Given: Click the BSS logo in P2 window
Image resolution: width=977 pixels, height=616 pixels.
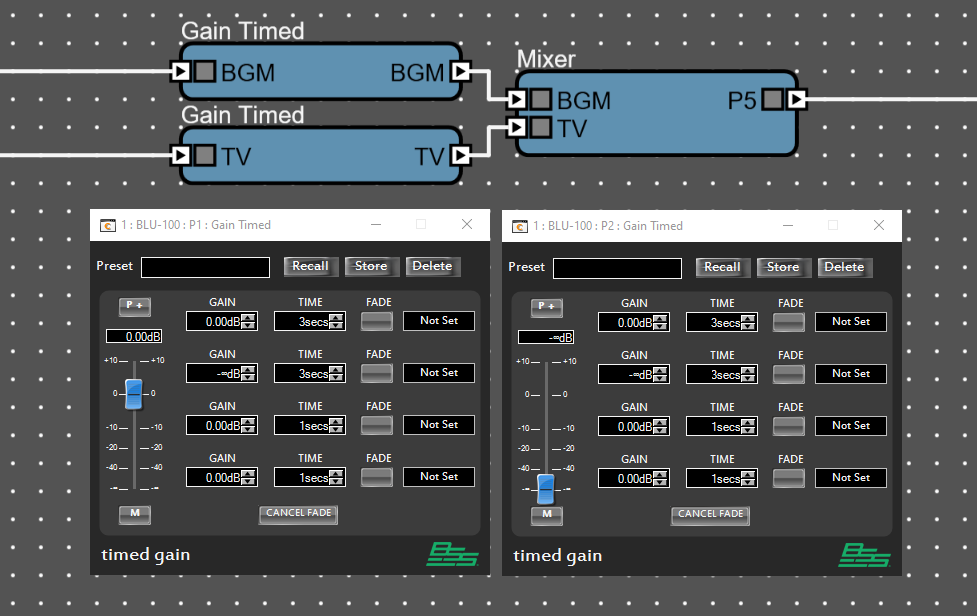Looking at the screenshot, I should click(x=864, y=555).
